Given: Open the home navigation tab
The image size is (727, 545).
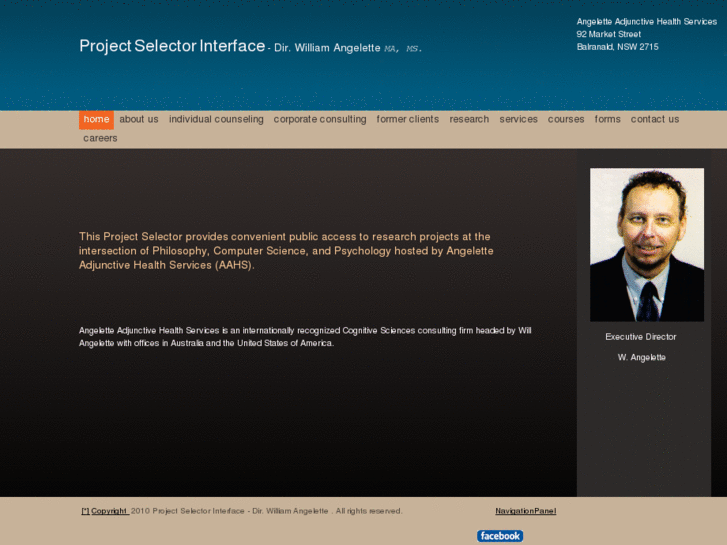Looking at the screenshot, I should click(x=96, y=120).
